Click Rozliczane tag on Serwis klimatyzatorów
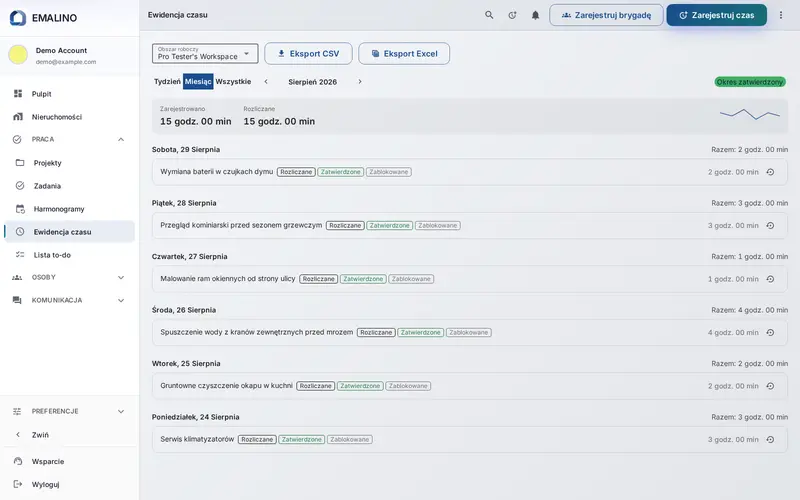 [257, 439]
